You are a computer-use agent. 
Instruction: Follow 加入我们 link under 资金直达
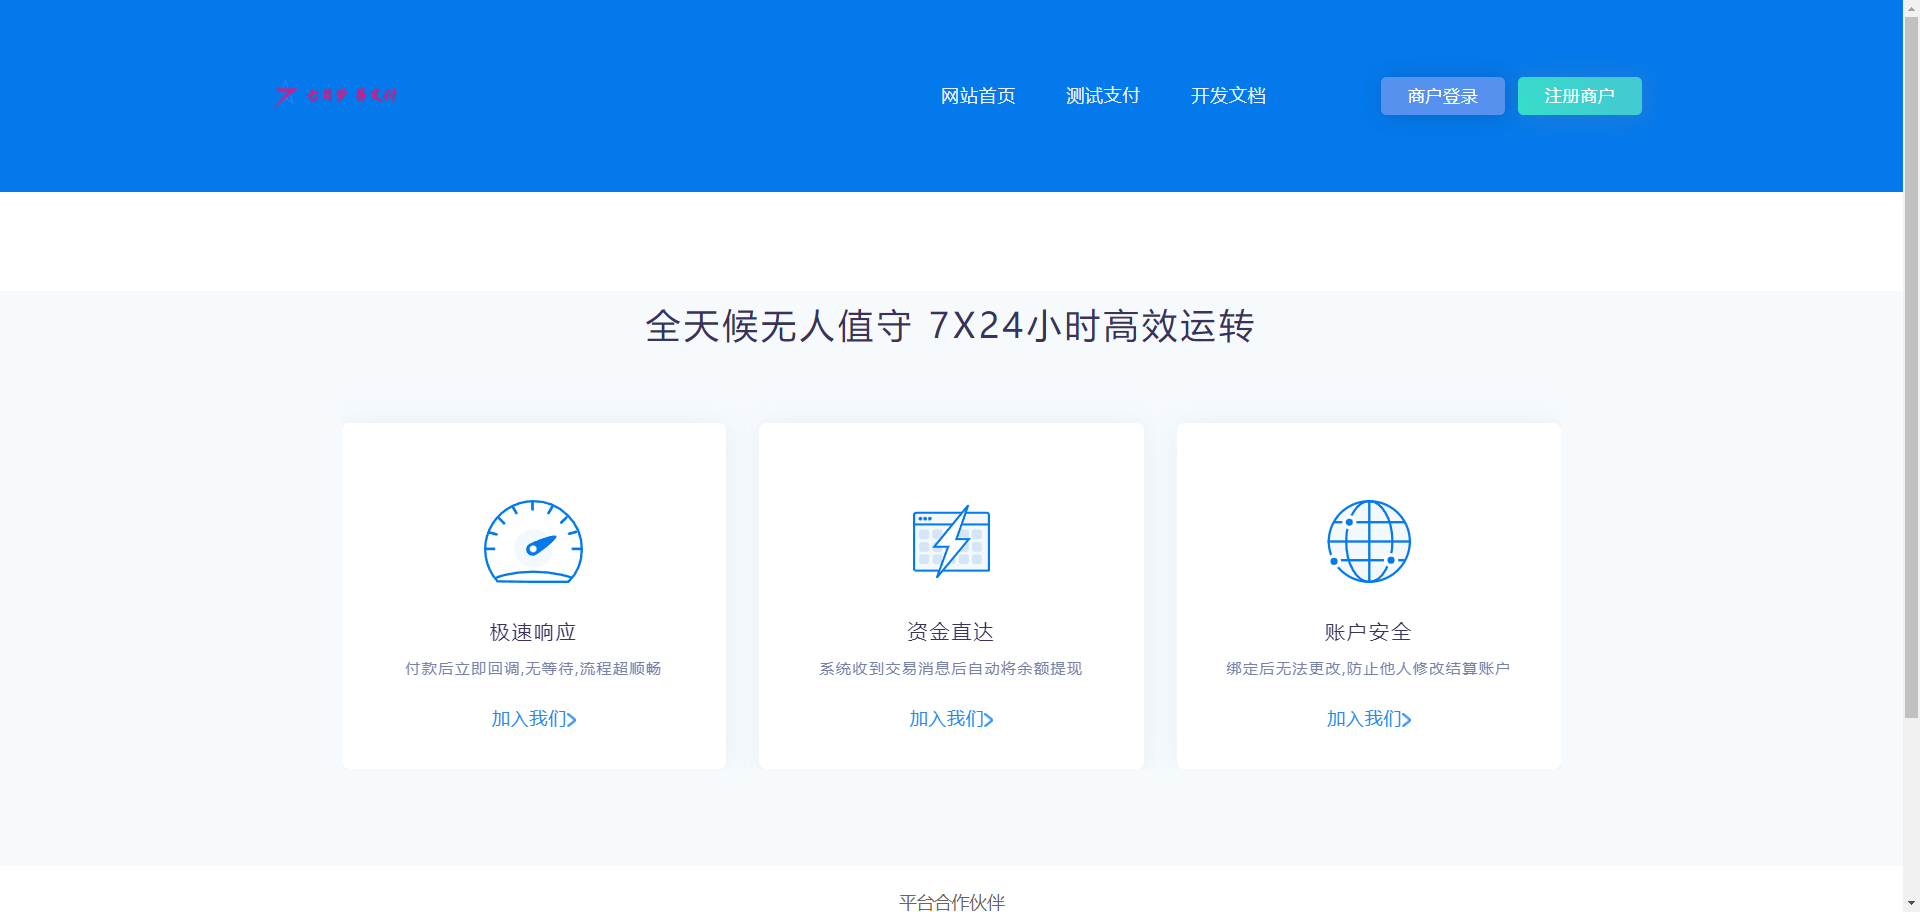click(x=951, y=719)
